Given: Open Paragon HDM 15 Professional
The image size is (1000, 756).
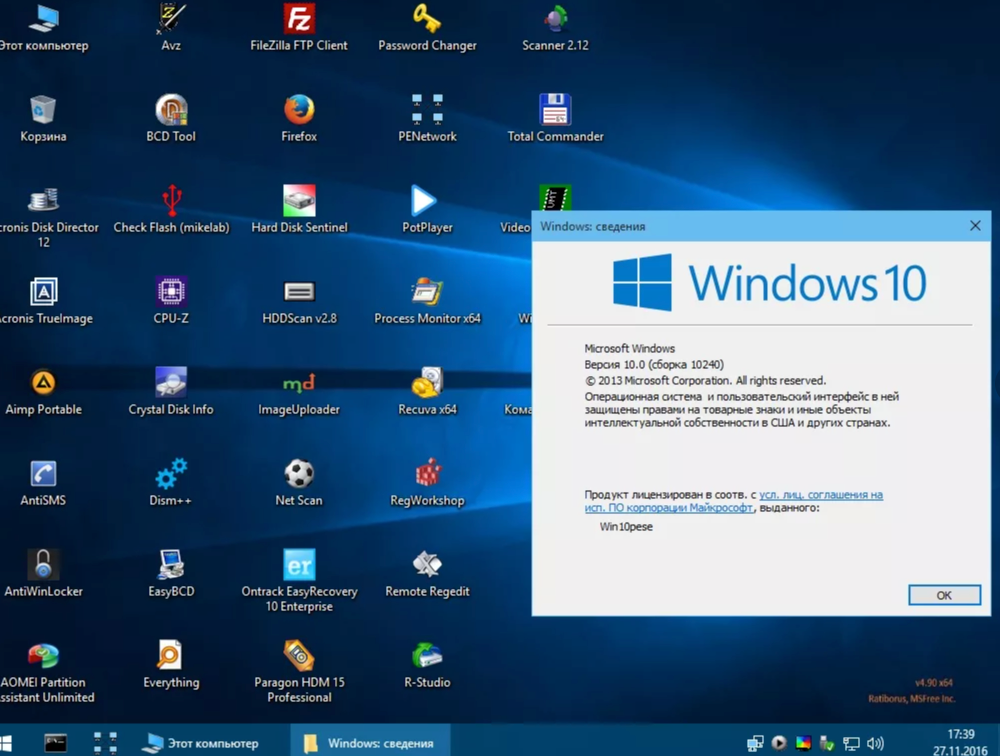Looking at the screenshot, I should [x=298, y=672].
